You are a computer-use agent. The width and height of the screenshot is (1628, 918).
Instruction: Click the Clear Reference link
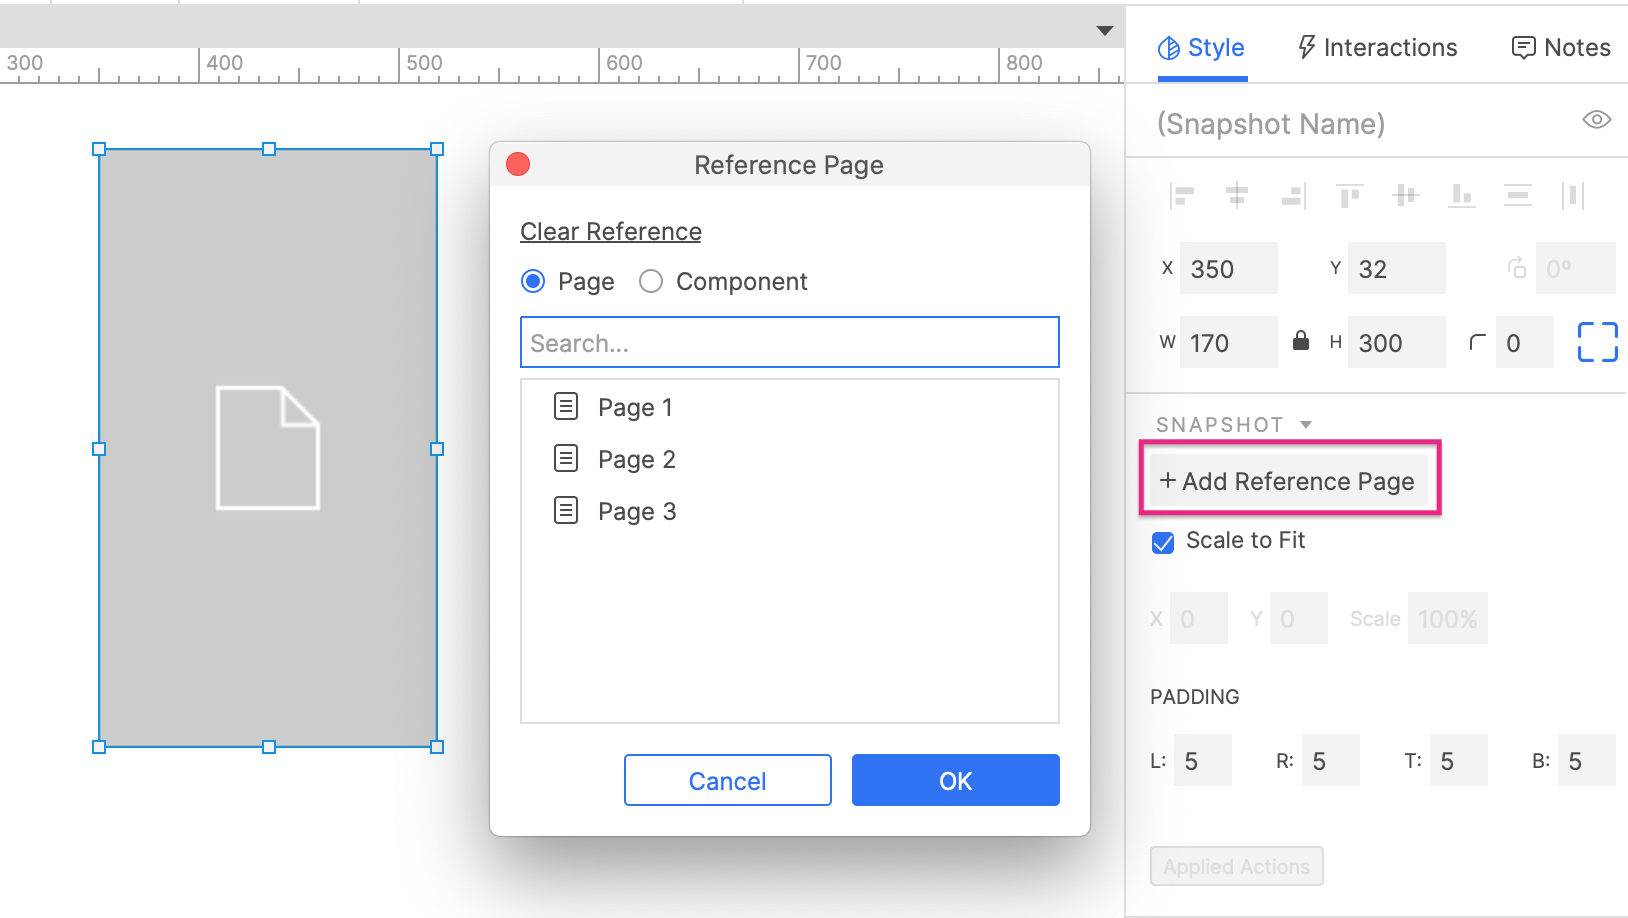point(610,231)
